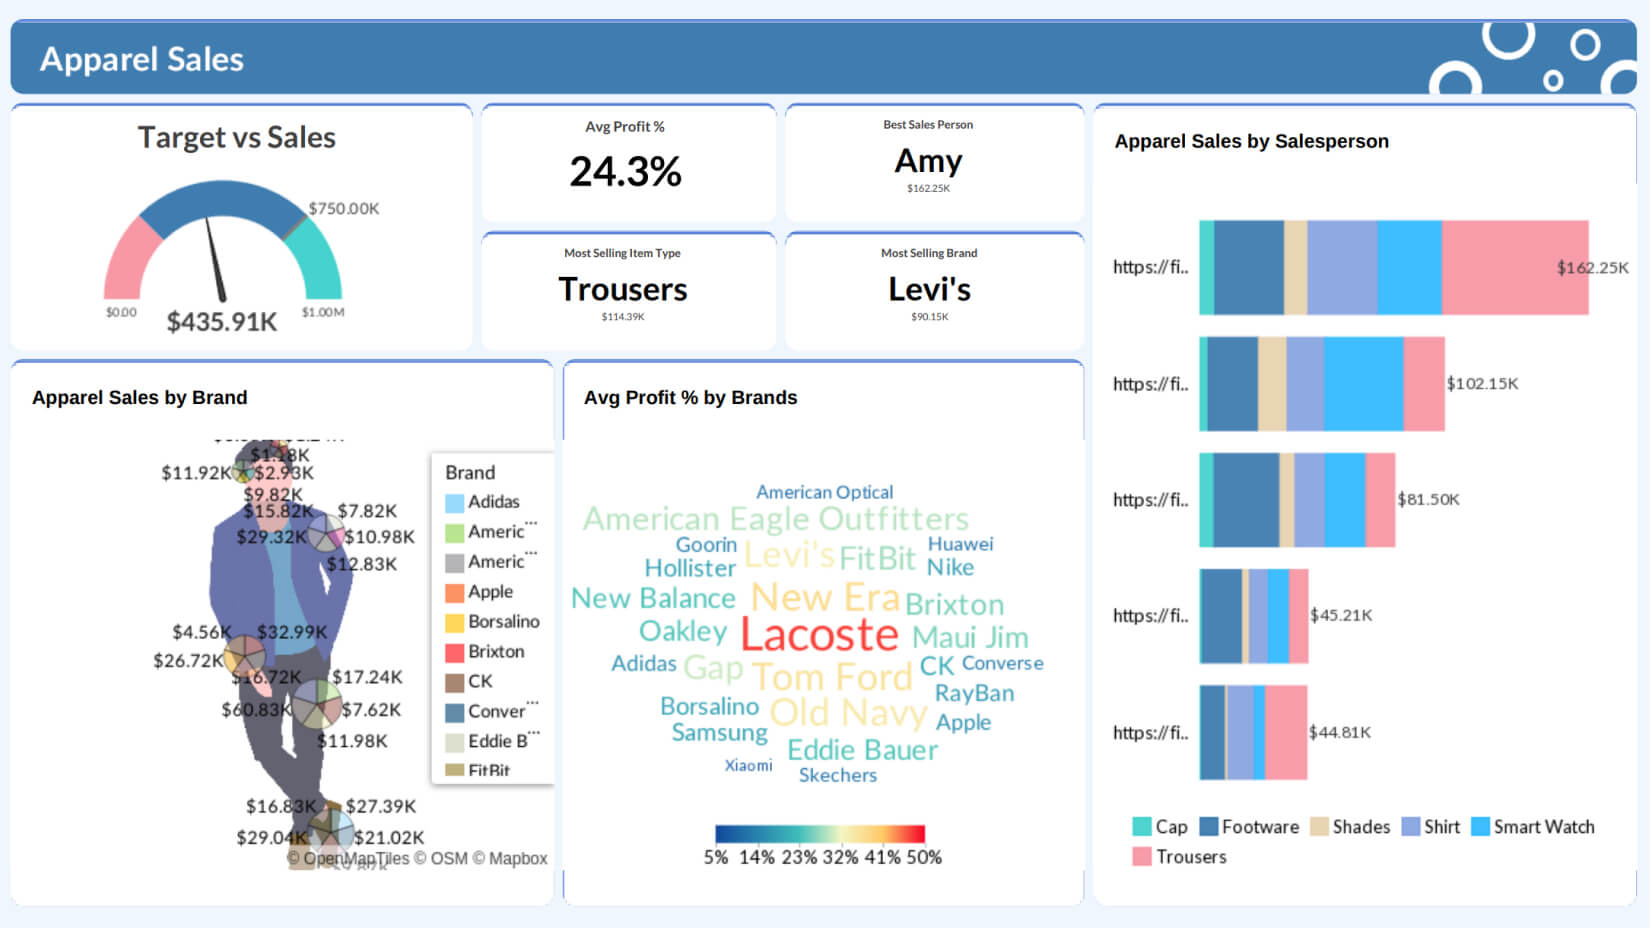Click the Apple brand legend swatch
Image resolution: width=1650 pixels, height=928 pixels.
pyautogui.click(x=454, y=592)
